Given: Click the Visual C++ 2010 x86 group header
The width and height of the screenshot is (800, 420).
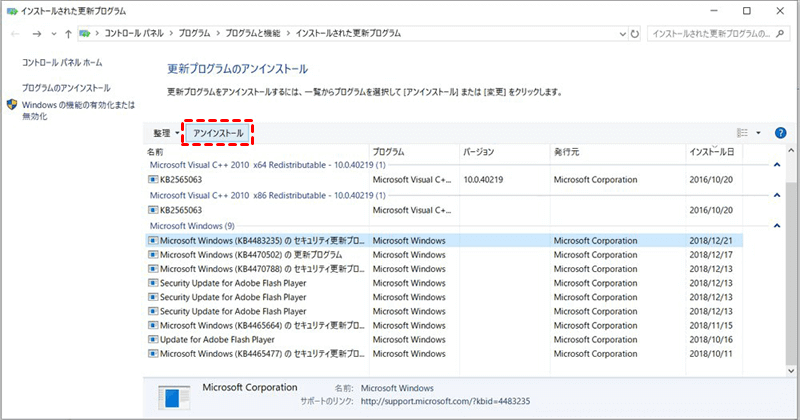Looking at the screenshot, I should point(268,195).
